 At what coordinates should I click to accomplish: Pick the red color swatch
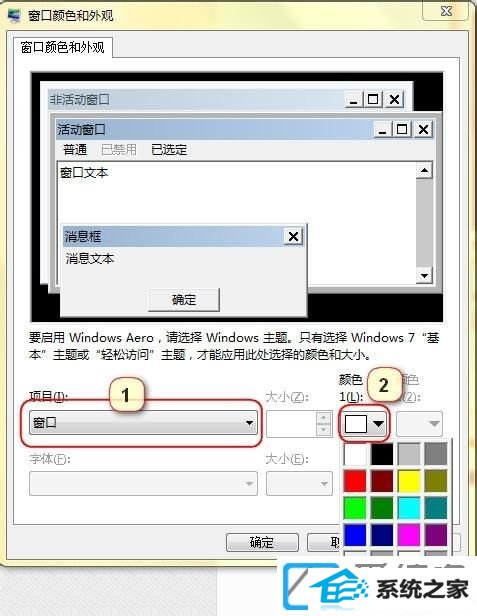(x=355, y=481)
